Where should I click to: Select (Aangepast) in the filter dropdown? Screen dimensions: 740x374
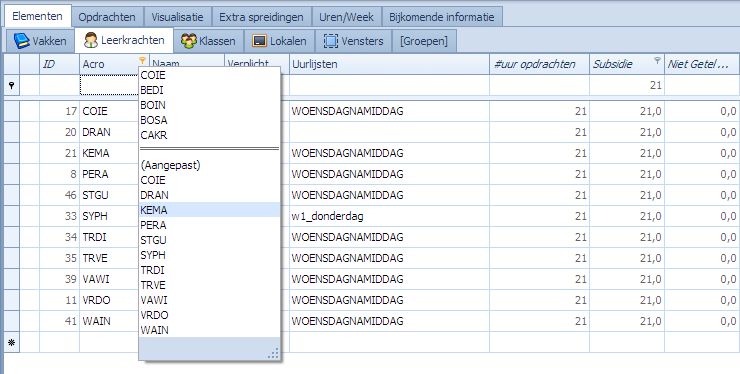[x=209, y=165]
